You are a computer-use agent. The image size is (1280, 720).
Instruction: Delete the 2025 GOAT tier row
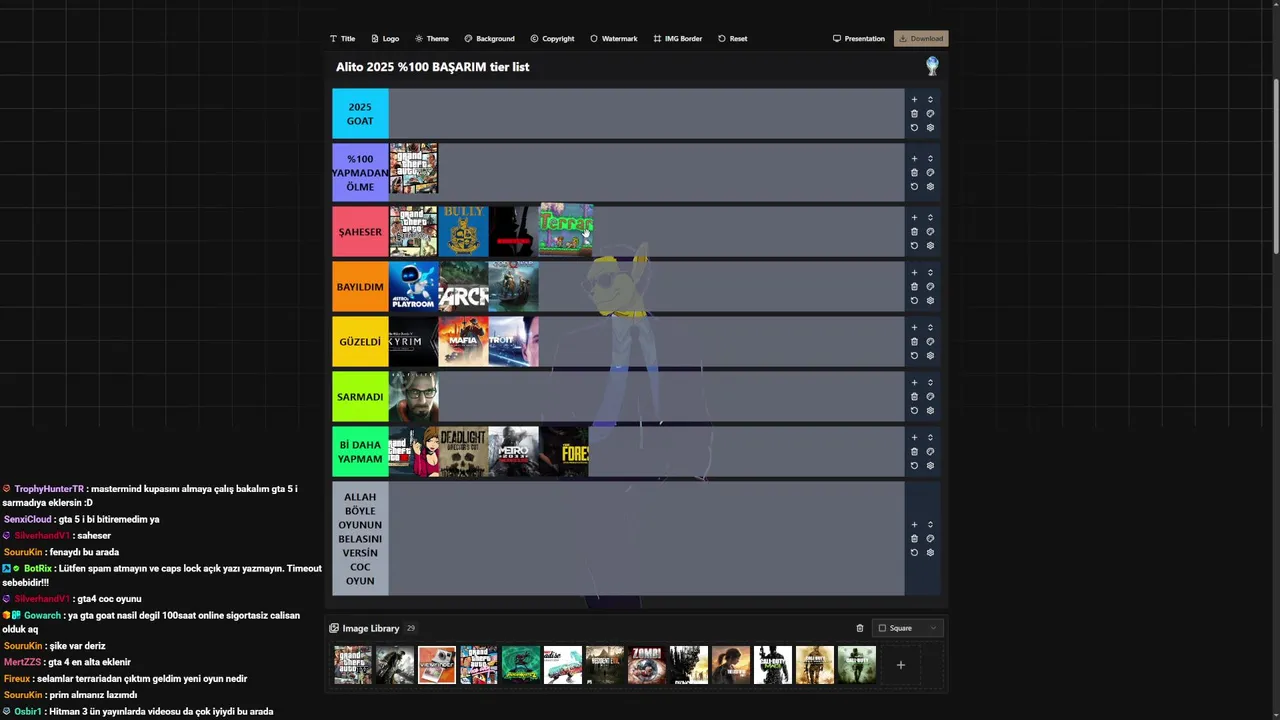click(914, 114)
